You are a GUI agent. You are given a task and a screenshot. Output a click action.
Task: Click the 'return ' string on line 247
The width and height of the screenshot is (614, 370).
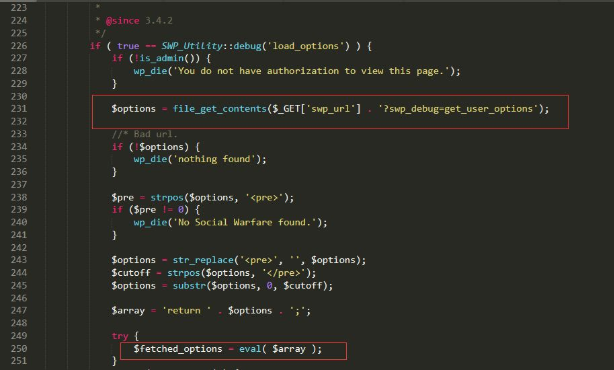[x=186, y=311]
